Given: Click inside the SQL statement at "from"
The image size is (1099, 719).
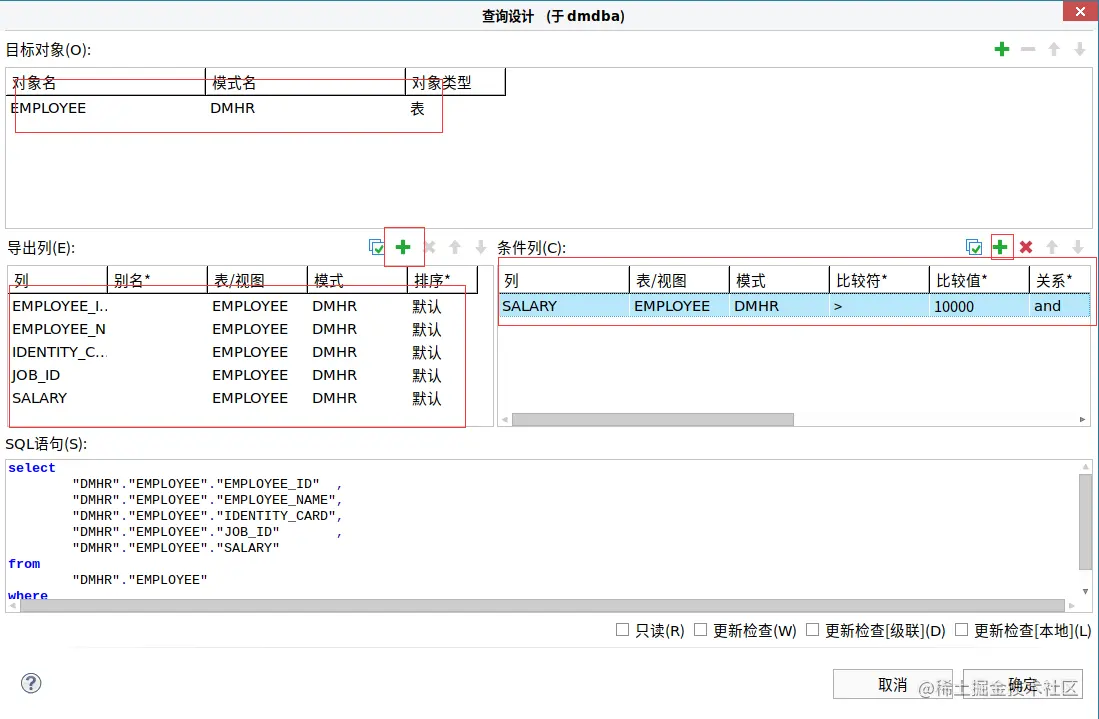Looking at the screenshot, I should (x=24, y=563).
